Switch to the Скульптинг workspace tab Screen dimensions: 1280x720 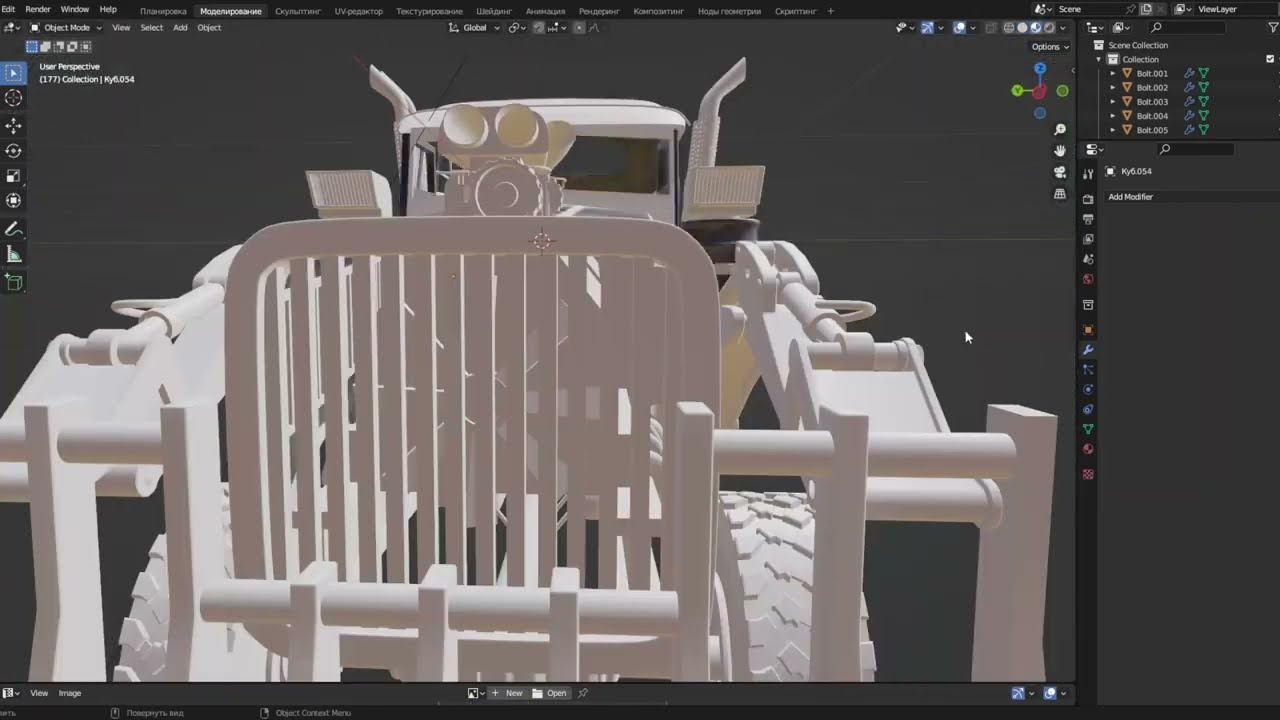[x=298, y=11]
